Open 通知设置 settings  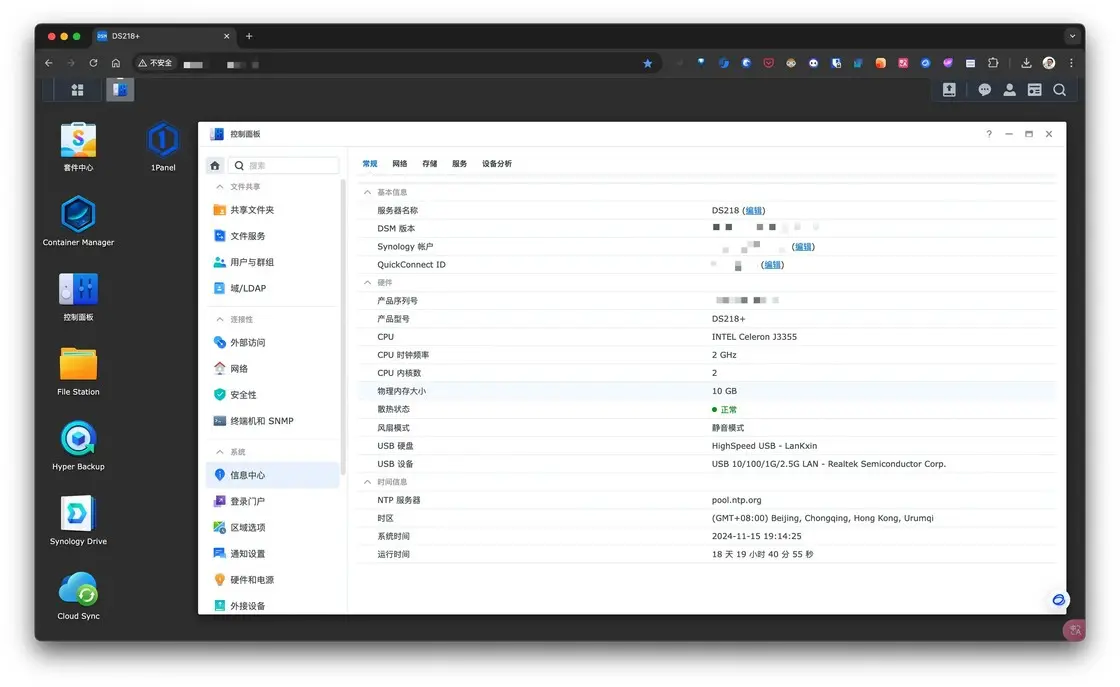point(273,553)
